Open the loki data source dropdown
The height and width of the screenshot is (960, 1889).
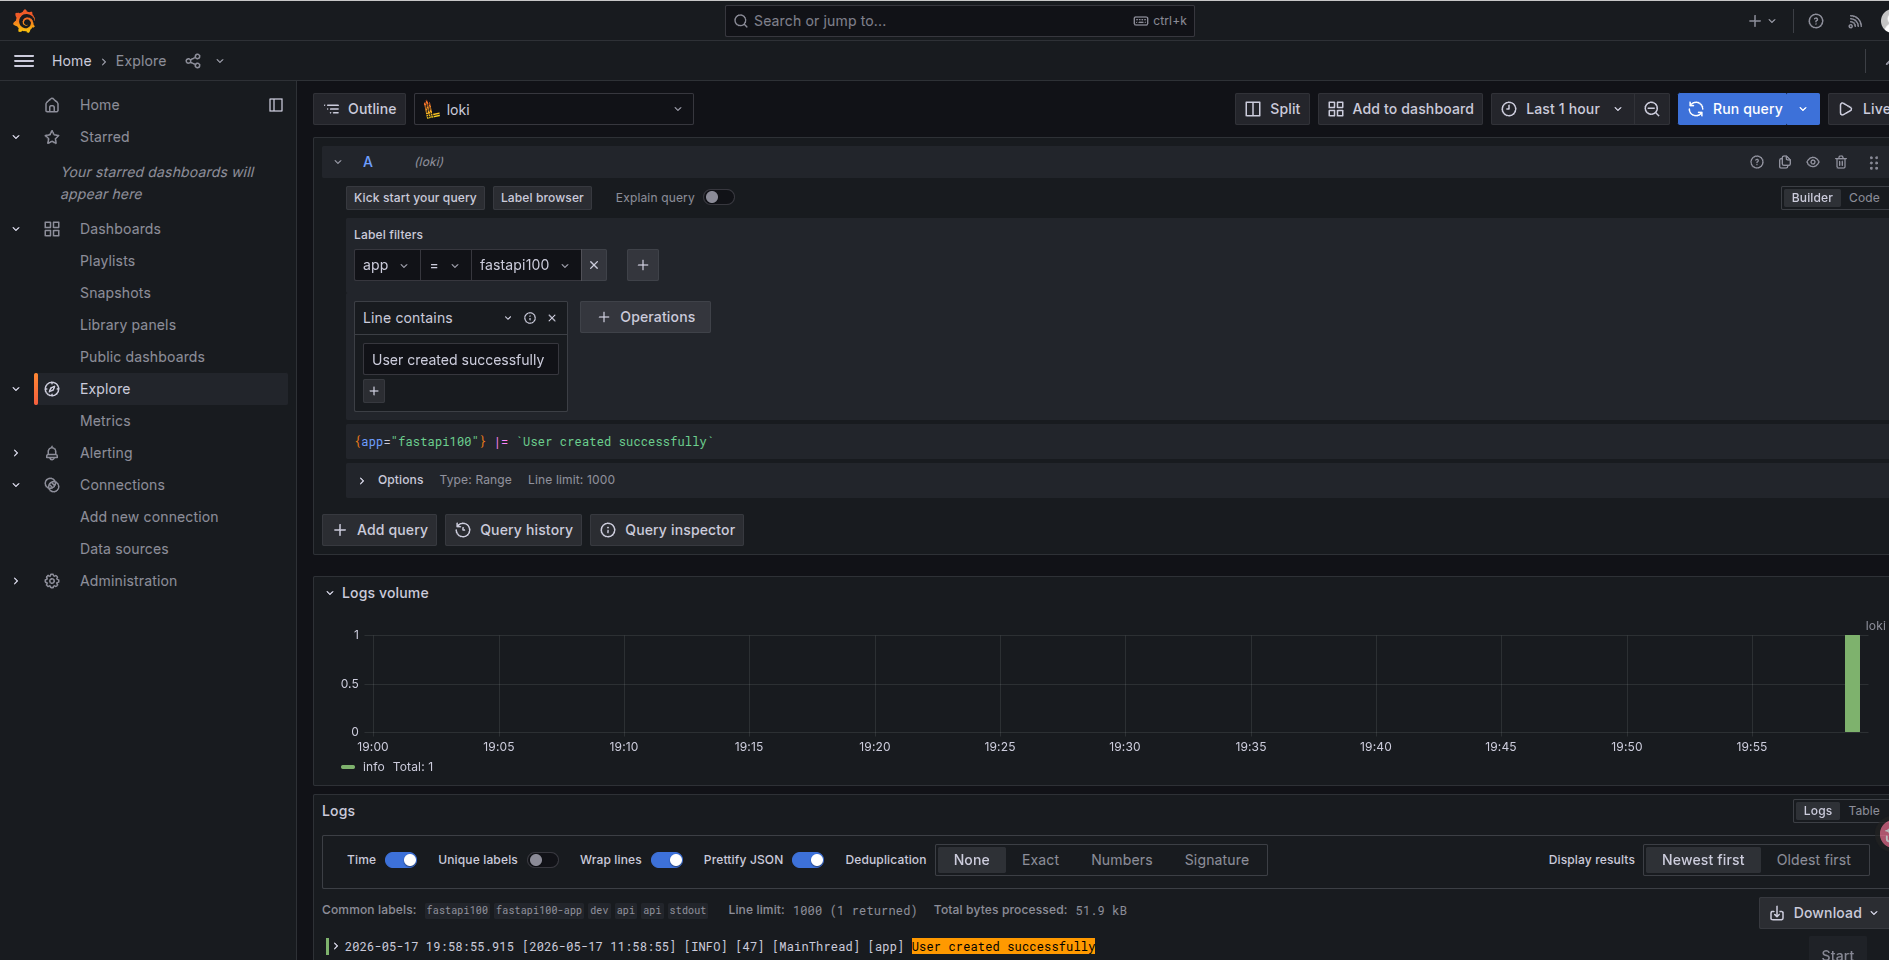(554, 109)
